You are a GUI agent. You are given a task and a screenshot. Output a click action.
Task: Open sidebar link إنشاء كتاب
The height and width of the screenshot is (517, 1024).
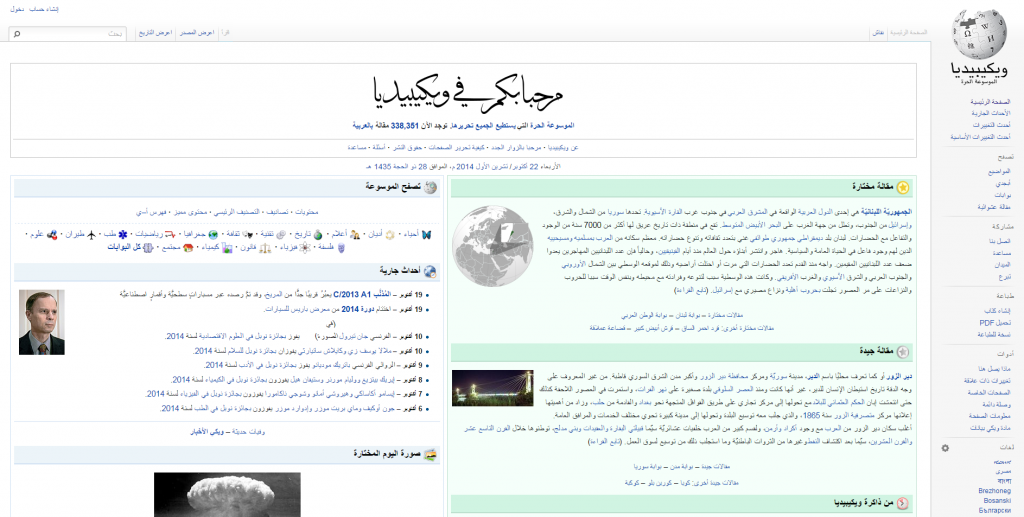click(x=997, y=311)
